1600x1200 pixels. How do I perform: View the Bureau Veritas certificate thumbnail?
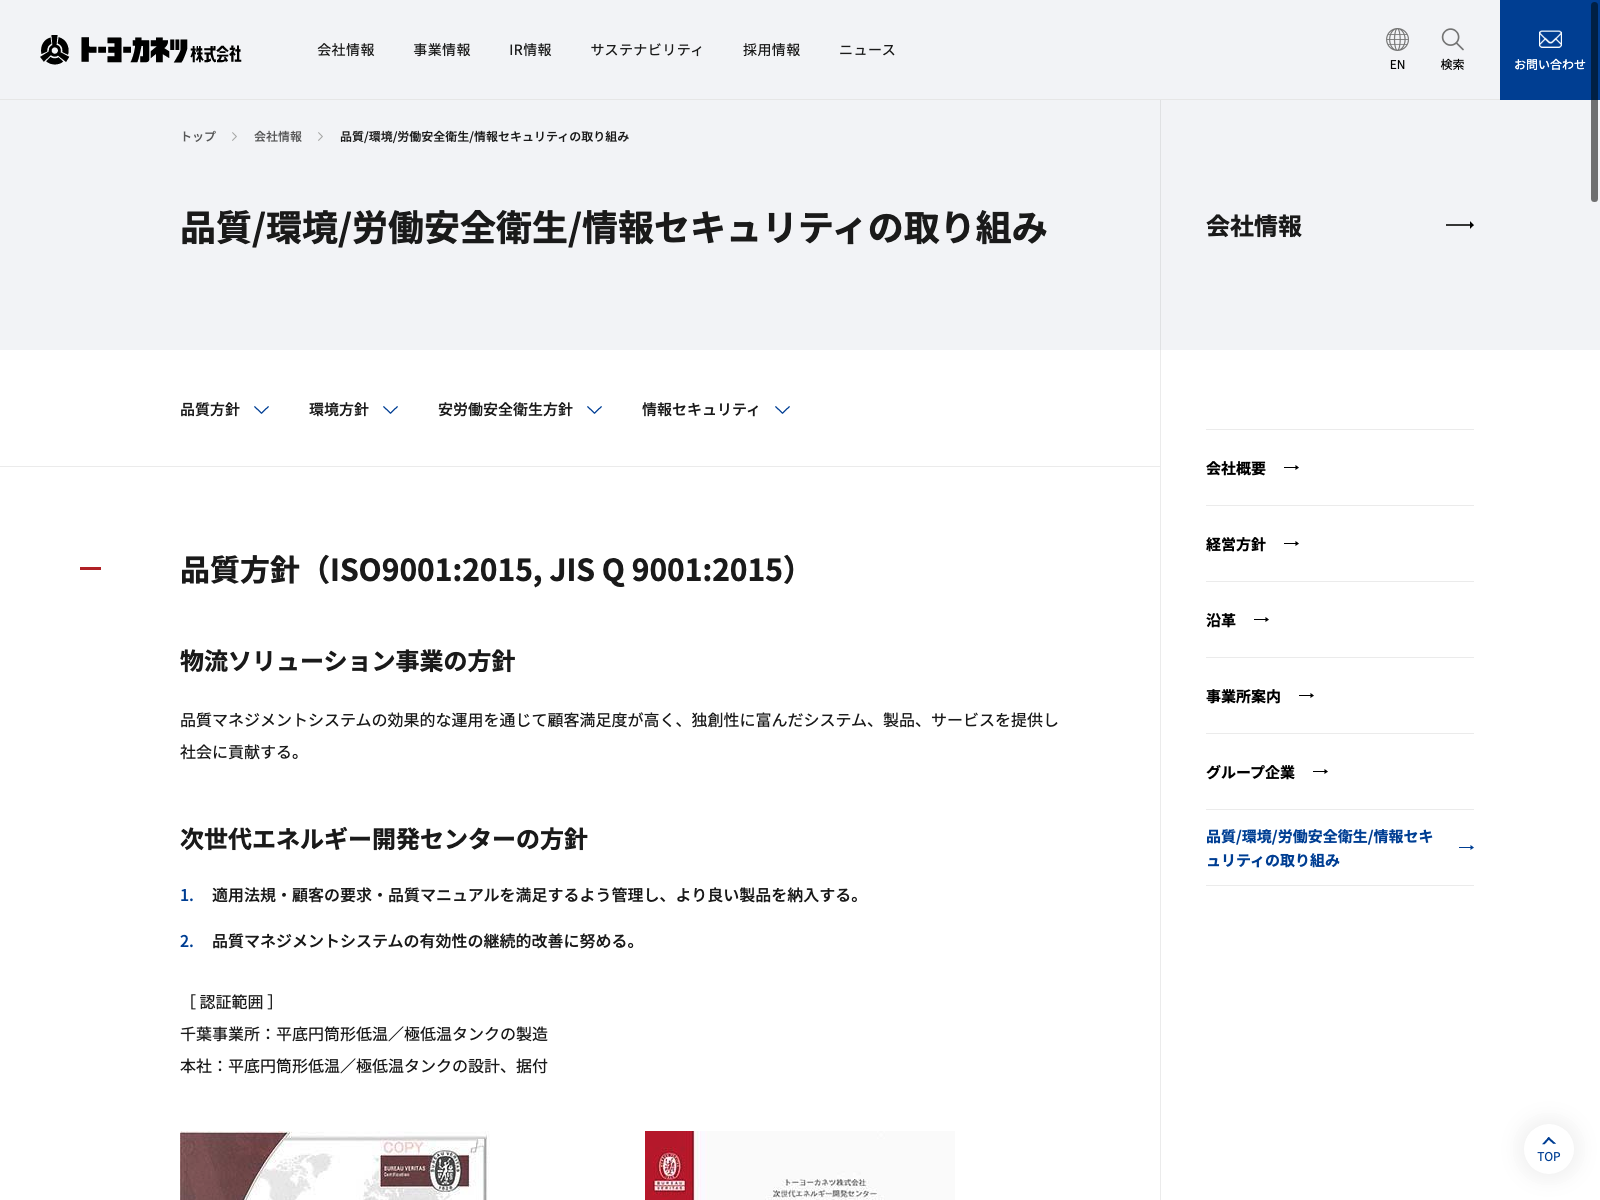point(333,1166)
